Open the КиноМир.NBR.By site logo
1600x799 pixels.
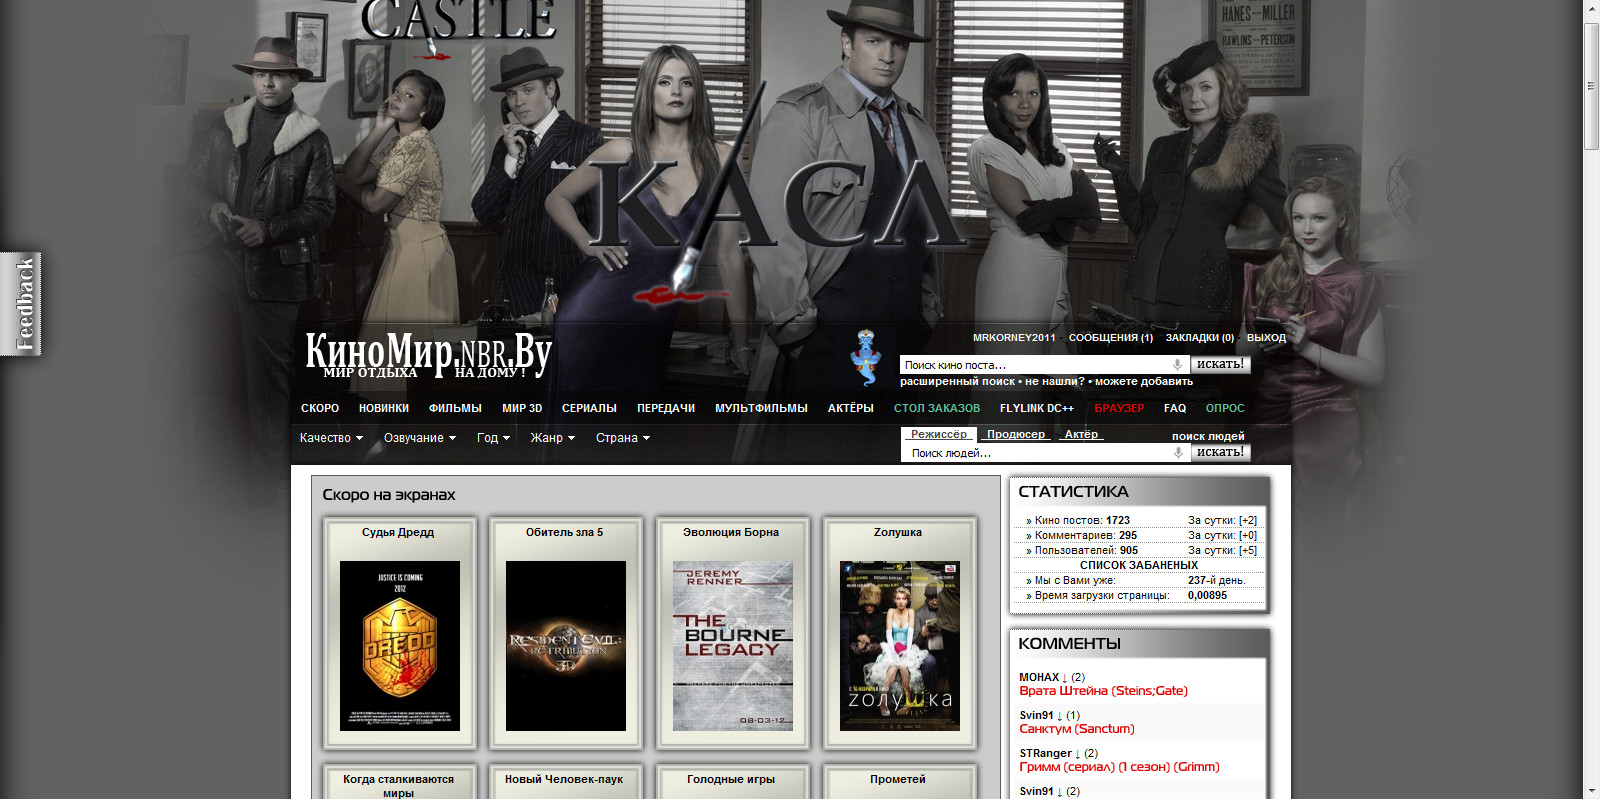pyautogui.click(x=428, y=355)
